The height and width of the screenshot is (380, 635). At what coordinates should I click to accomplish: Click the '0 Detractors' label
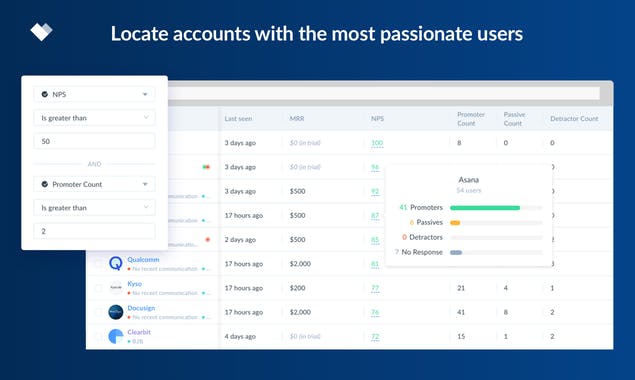pyautogui.click(x=422, y=237)
